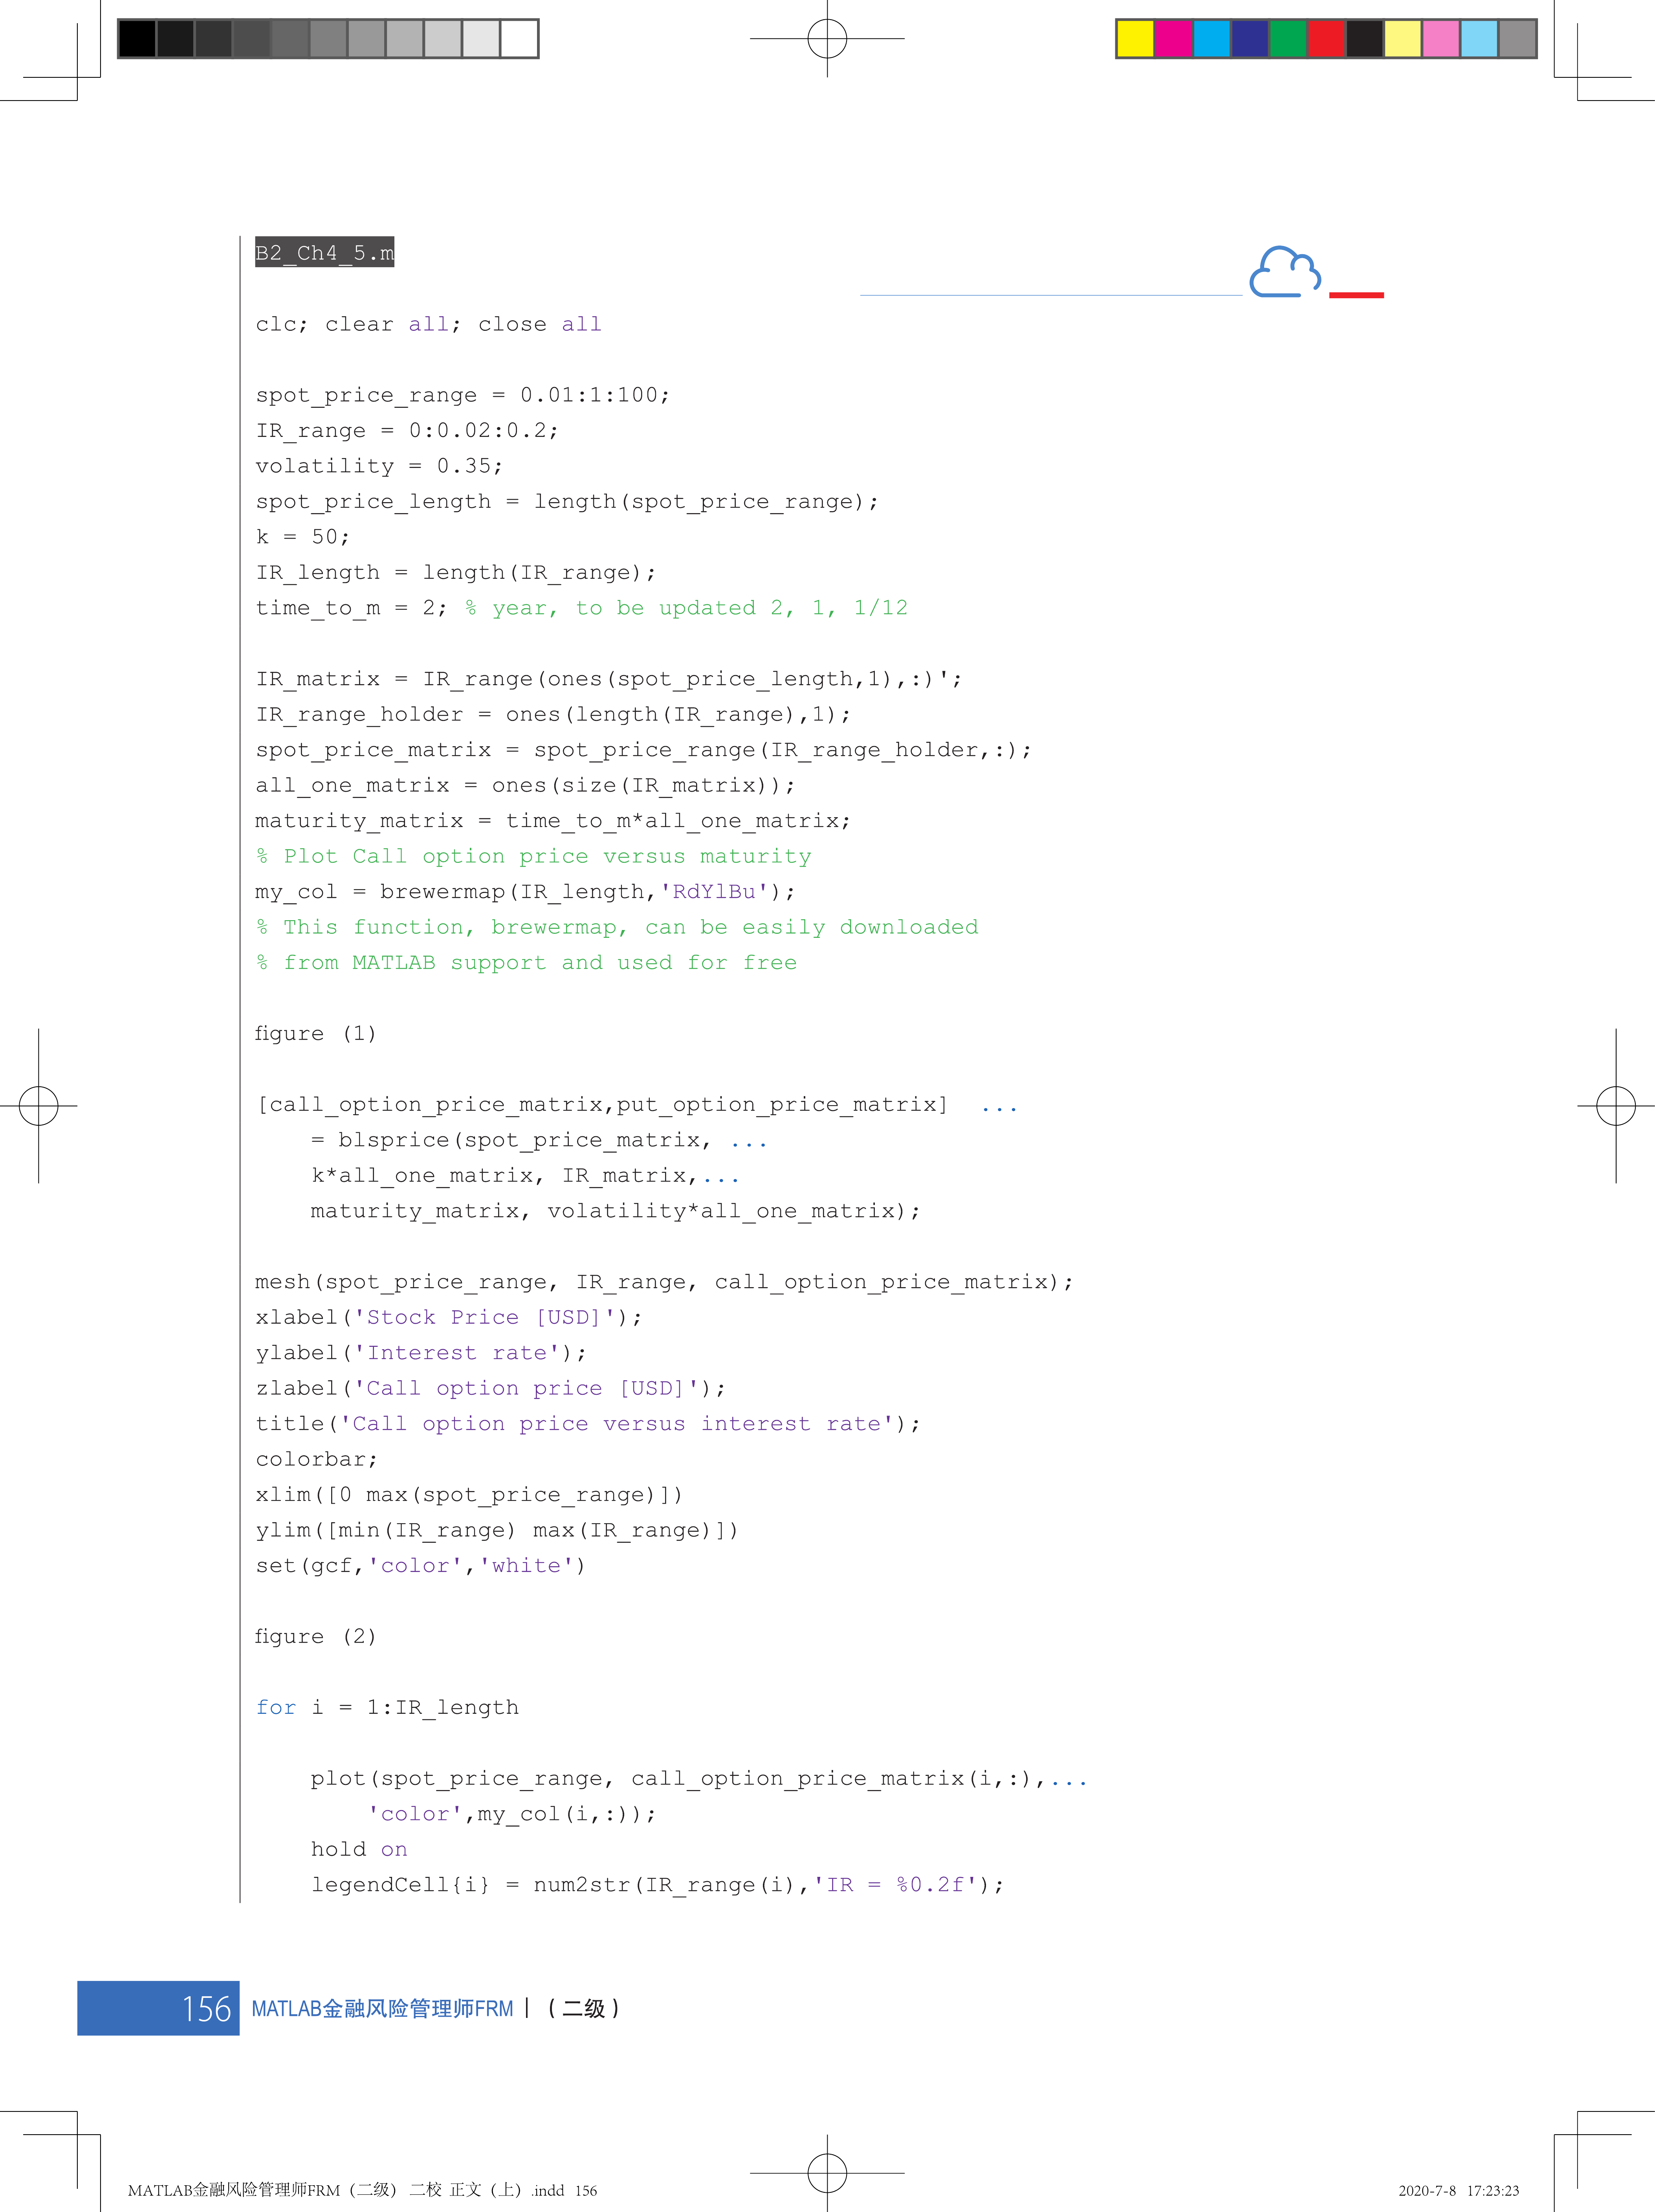This screenshot has width=1655, height=2212.
Task: Select the white grayscale swatch
Action: tap(519, 39)
